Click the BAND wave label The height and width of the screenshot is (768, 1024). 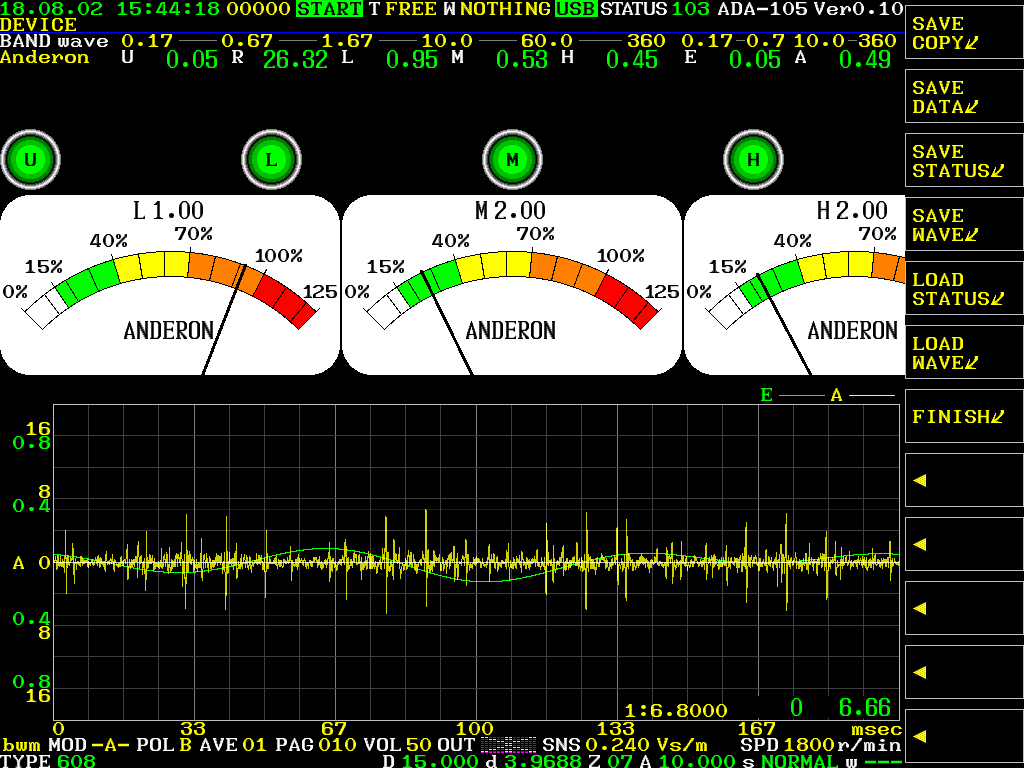pos(54,41)
